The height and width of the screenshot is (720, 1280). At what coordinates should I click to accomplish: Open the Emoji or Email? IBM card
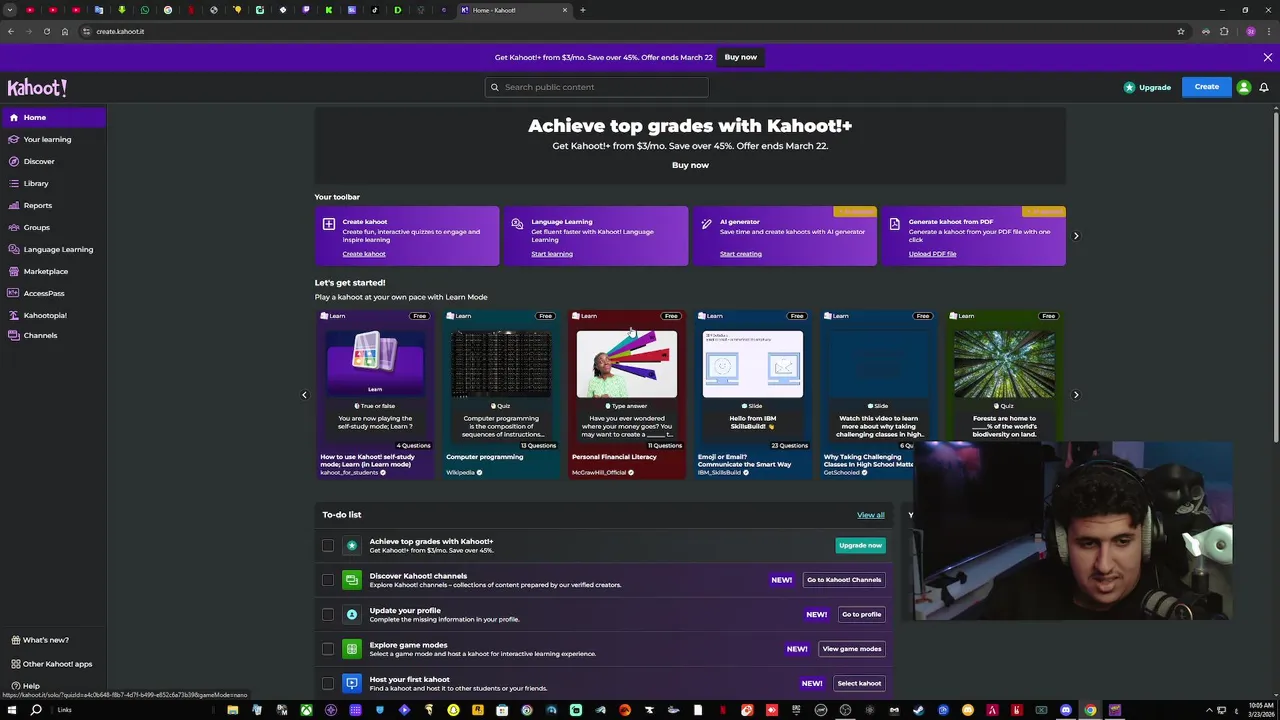coord(753,395)
